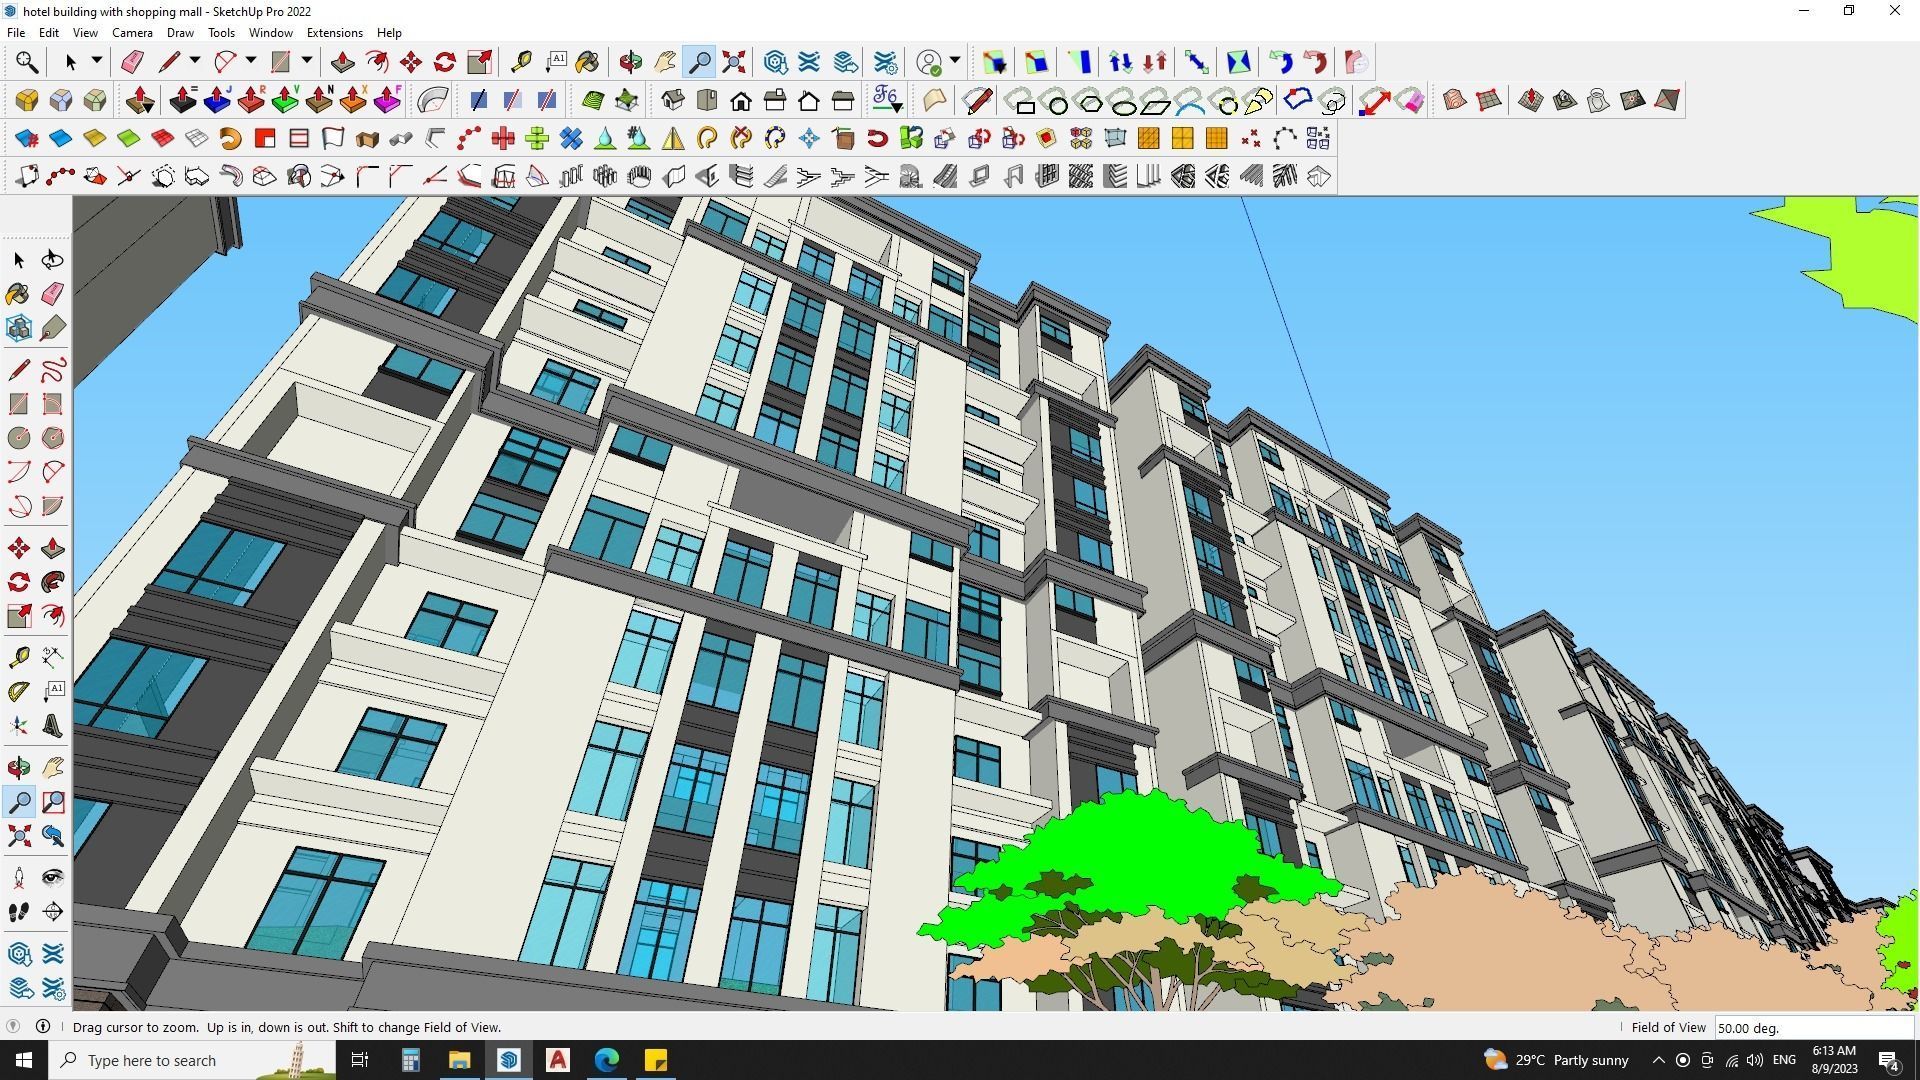Select the Position Camera tool in left toolbar
1920x1080 pixels.
19,878
